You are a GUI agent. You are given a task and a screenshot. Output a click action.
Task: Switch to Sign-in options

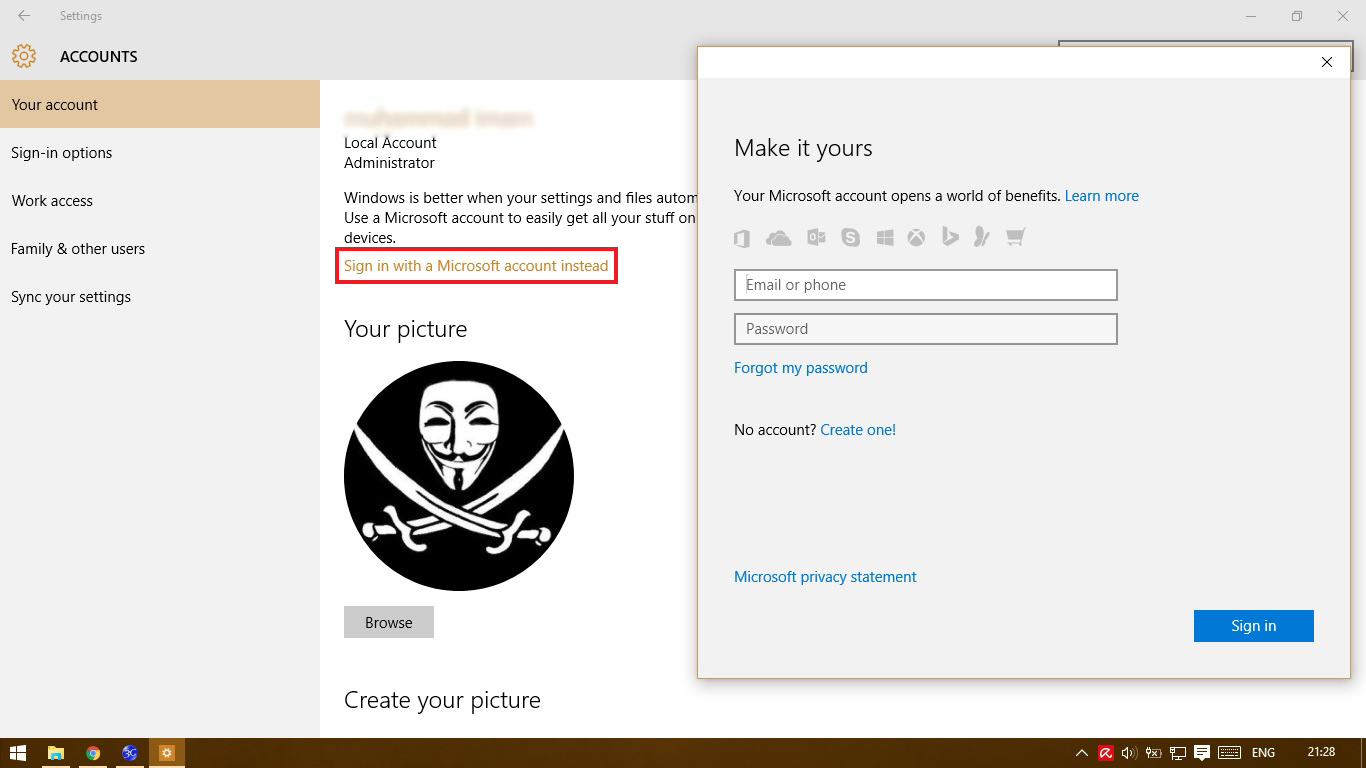click(61, 152)
